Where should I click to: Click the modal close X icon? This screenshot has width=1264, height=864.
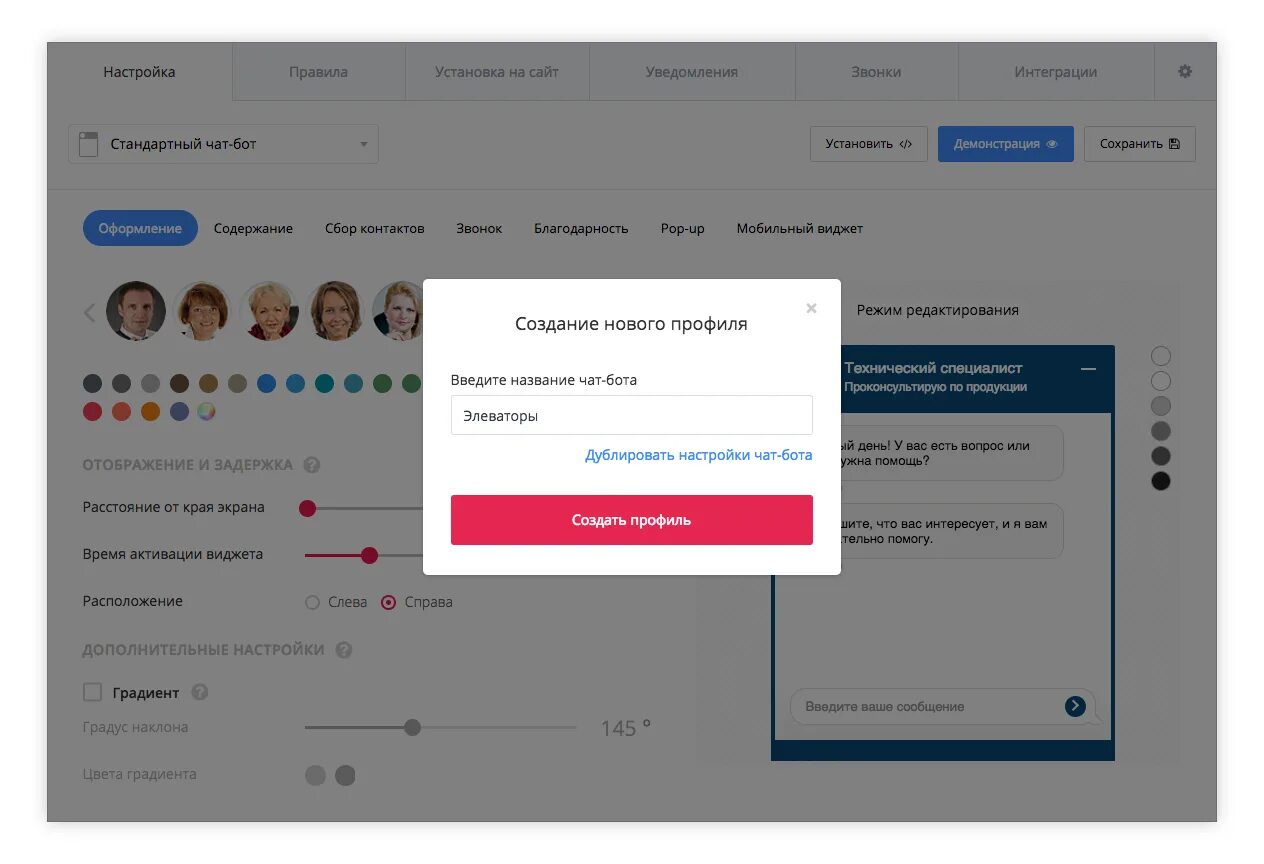[x=811, y=308]
